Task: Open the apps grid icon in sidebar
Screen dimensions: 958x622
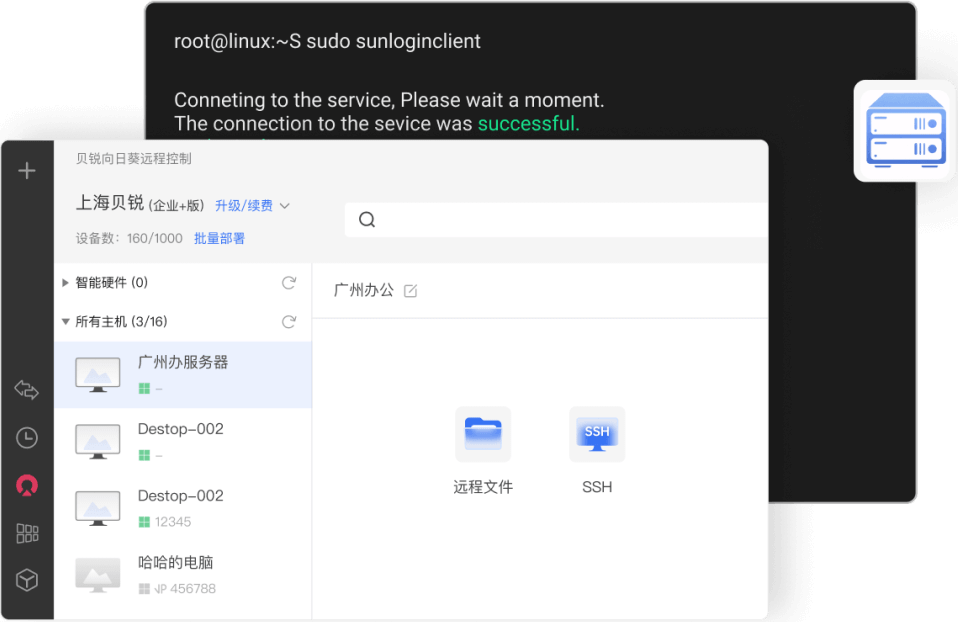Action: pos(27,533)
